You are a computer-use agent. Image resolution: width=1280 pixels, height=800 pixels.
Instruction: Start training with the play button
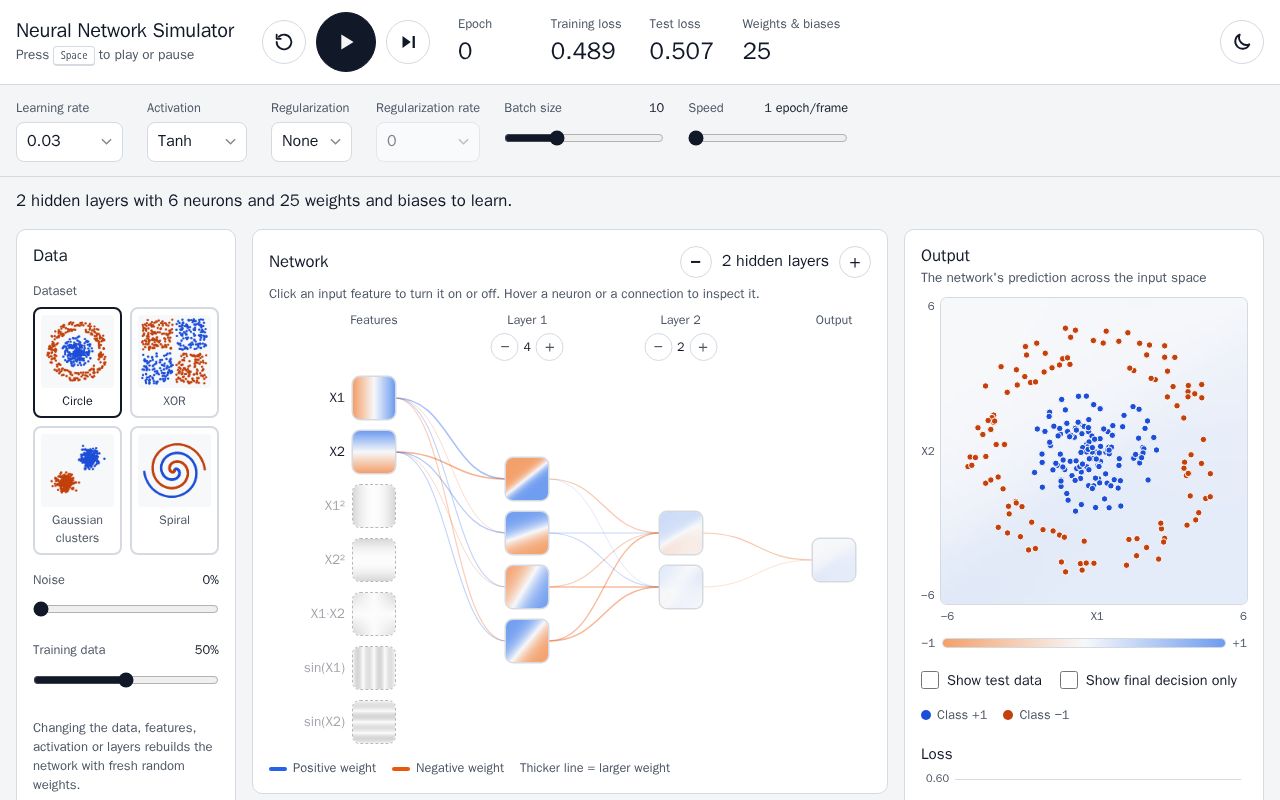tap(346, 42)
